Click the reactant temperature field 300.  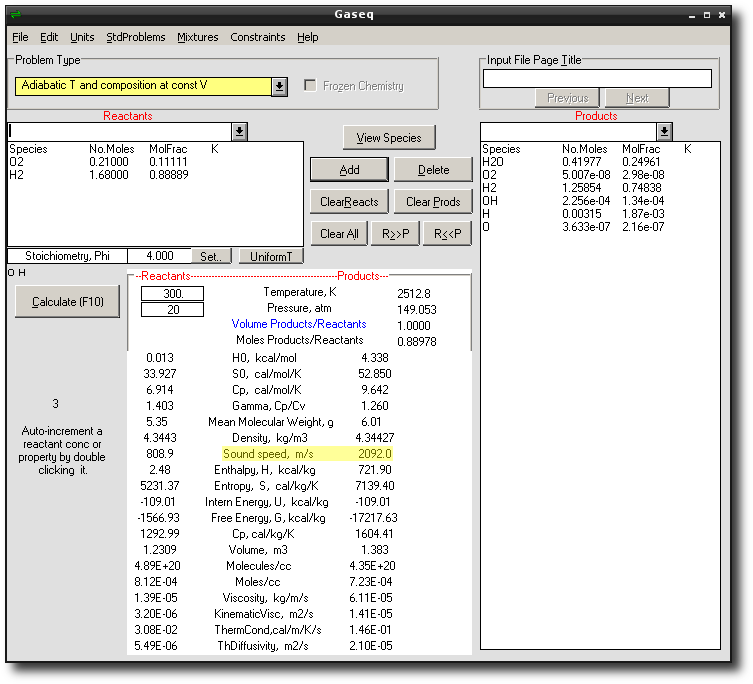pyautogui.click(x=172, y=293)
